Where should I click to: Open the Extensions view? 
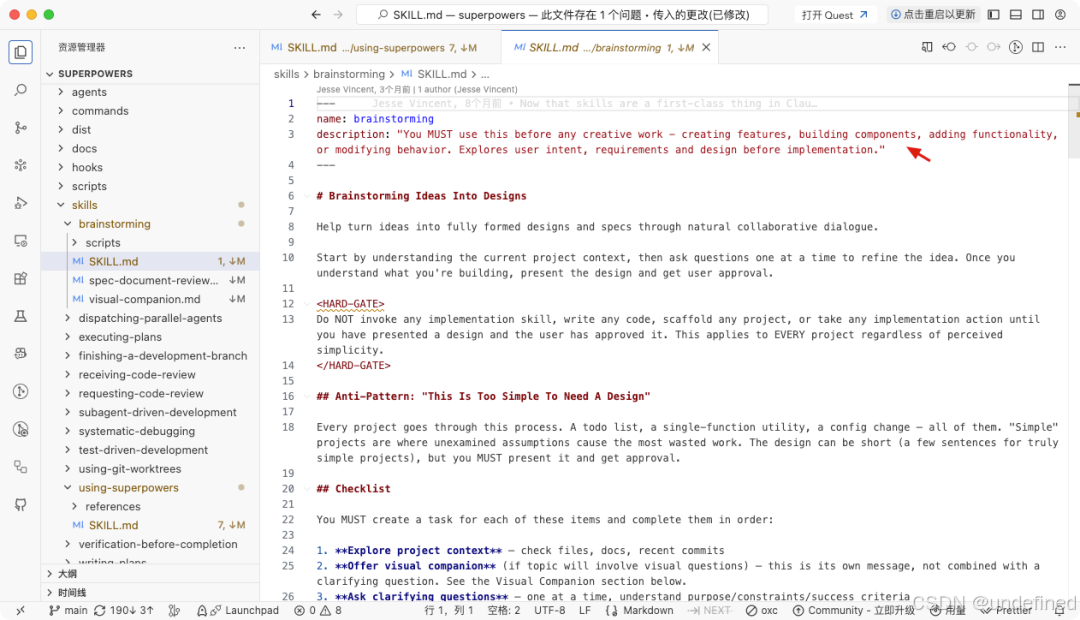tap(21, 278)
